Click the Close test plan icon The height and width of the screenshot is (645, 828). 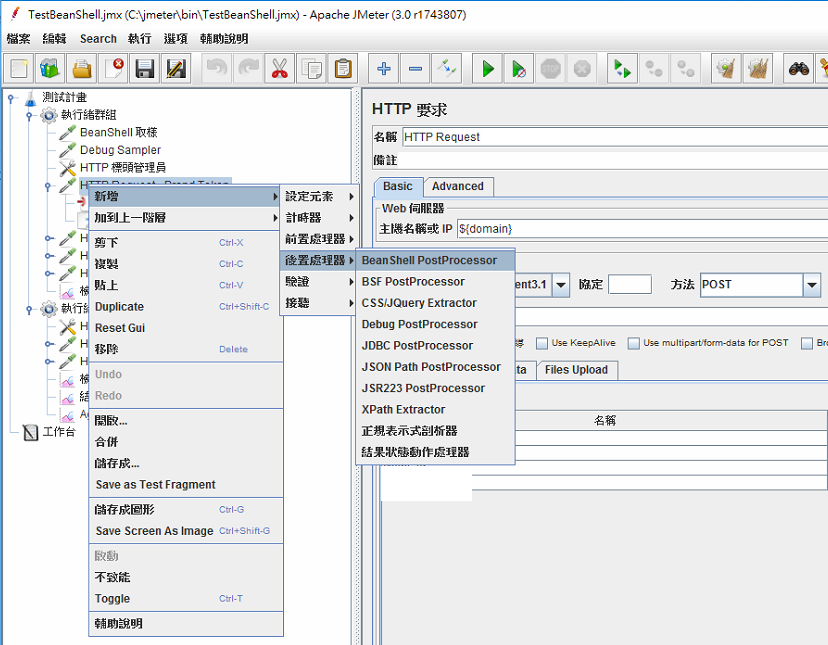tap(114, 69)
